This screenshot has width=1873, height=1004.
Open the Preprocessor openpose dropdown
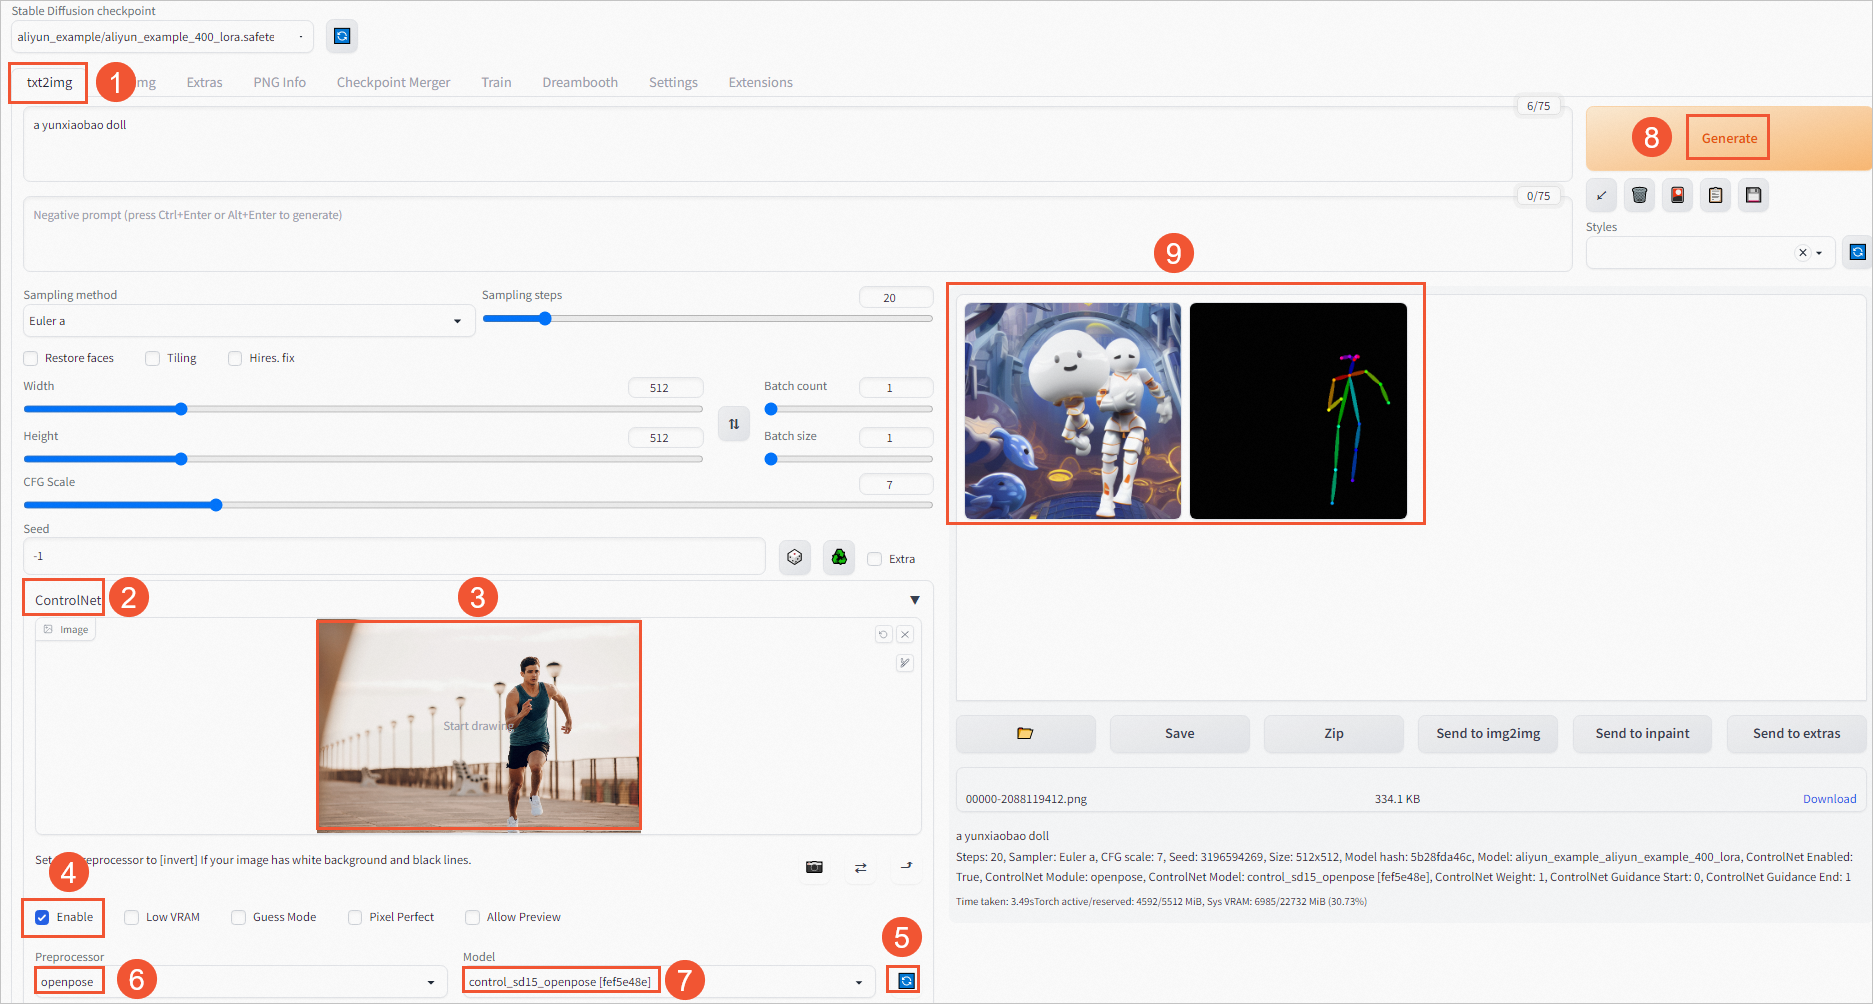241,982
